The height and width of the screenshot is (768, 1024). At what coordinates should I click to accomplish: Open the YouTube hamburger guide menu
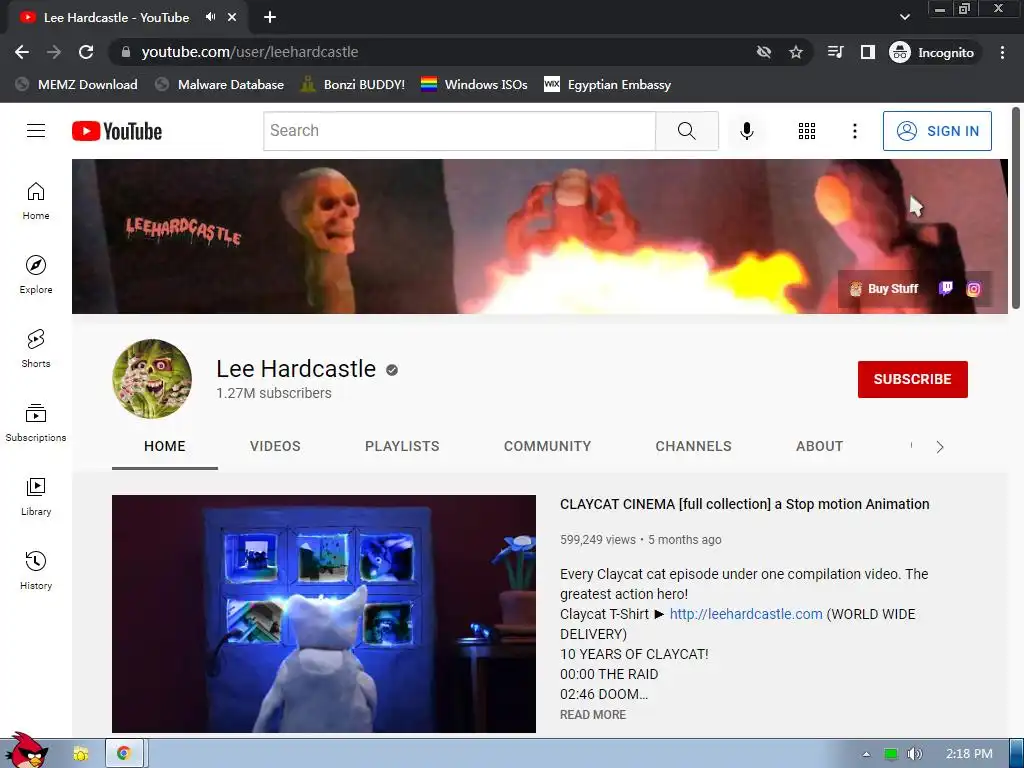click(36, 131)
